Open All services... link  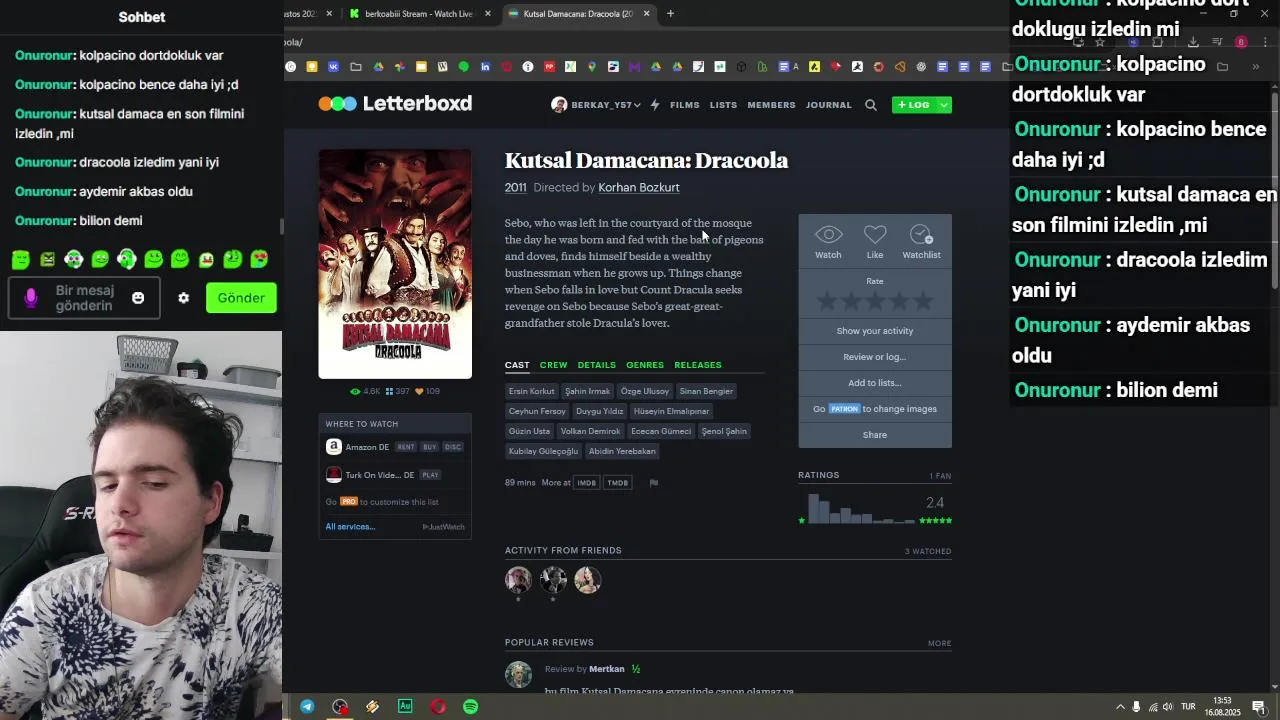350,527
